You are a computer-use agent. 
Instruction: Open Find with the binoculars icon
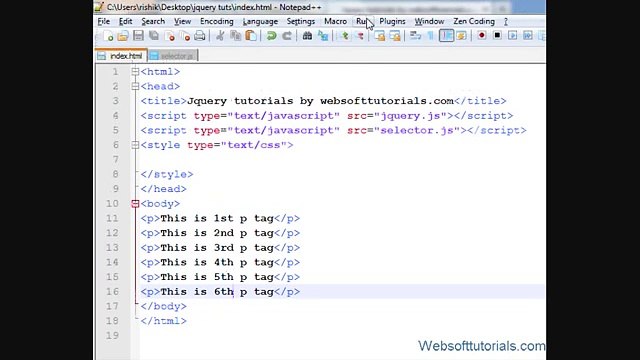click(x=307, y=36)
